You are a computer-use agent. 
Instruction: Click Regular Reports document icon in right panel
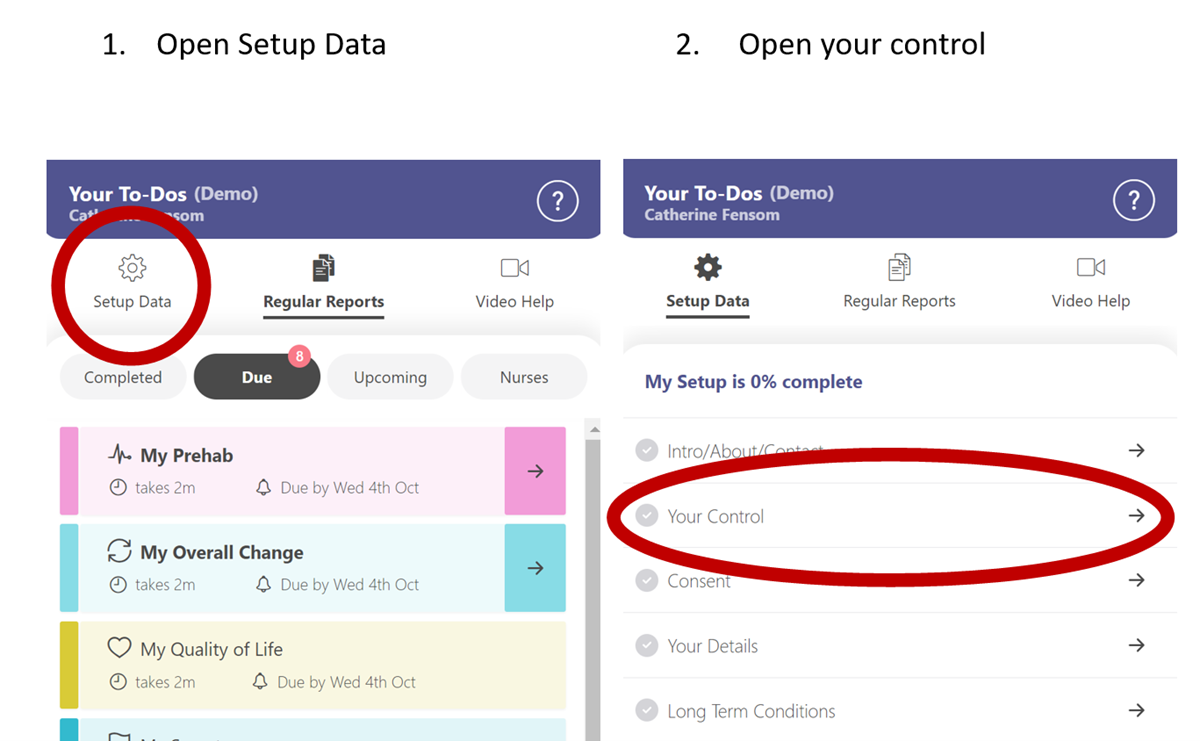click(899, 268)
